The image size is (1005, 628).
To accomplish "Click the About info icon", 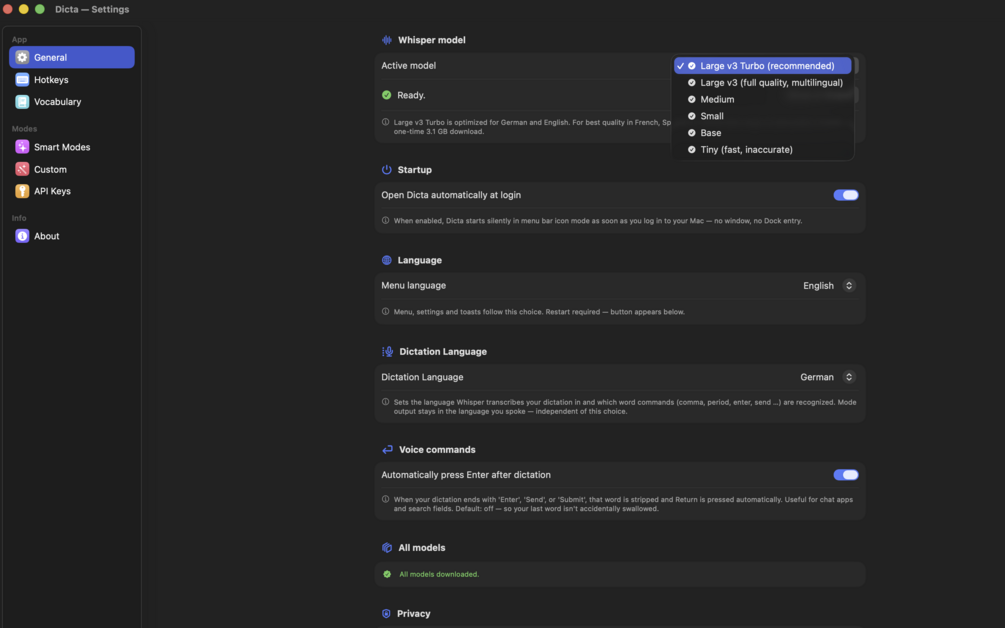I will [22, 236].
